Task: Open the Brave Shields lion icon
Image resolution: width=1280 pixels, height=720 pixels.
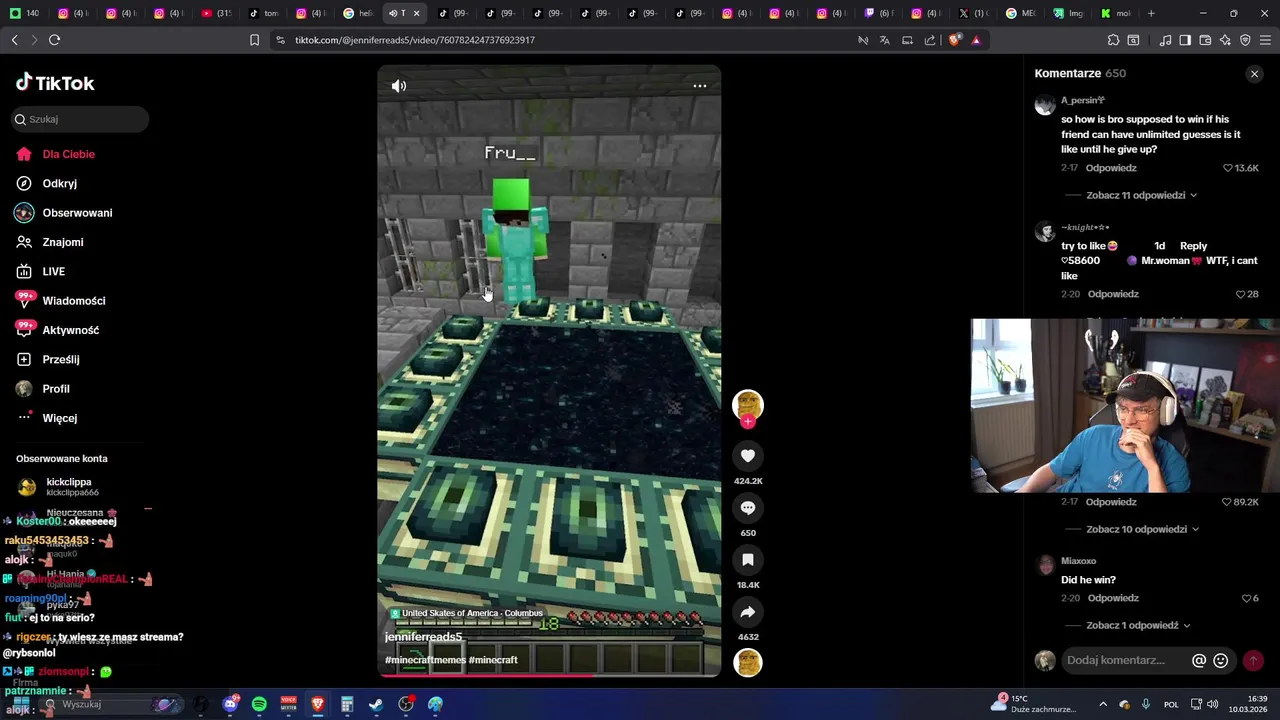Action: tap(955, 40)
